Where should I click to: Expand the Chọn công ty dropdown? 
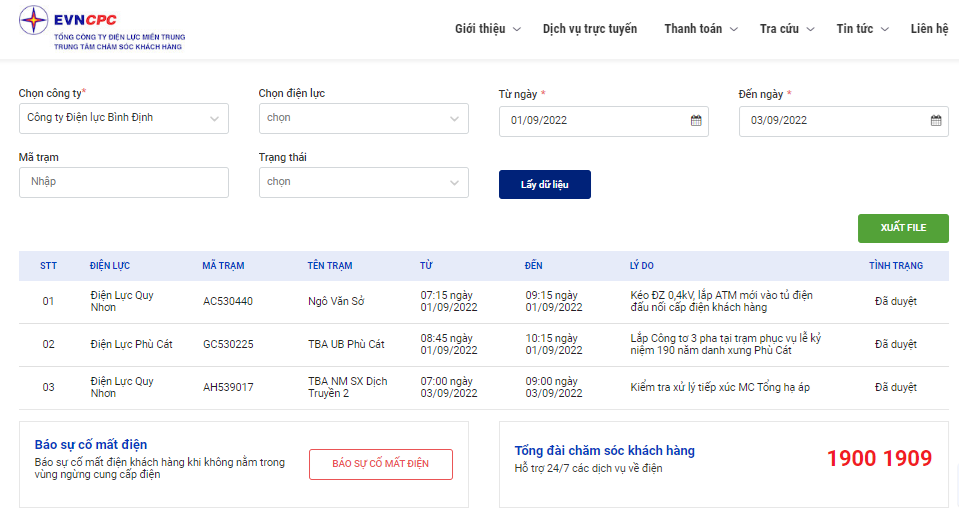pyautogui.click(x=124, y=118)
